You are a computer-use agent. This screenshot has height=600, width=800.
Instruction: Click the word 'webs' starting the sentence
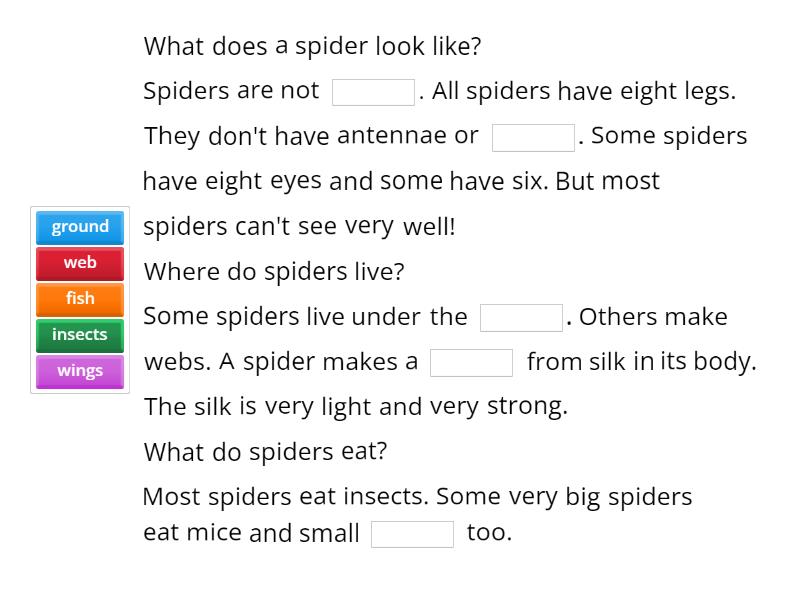point(170,361)
